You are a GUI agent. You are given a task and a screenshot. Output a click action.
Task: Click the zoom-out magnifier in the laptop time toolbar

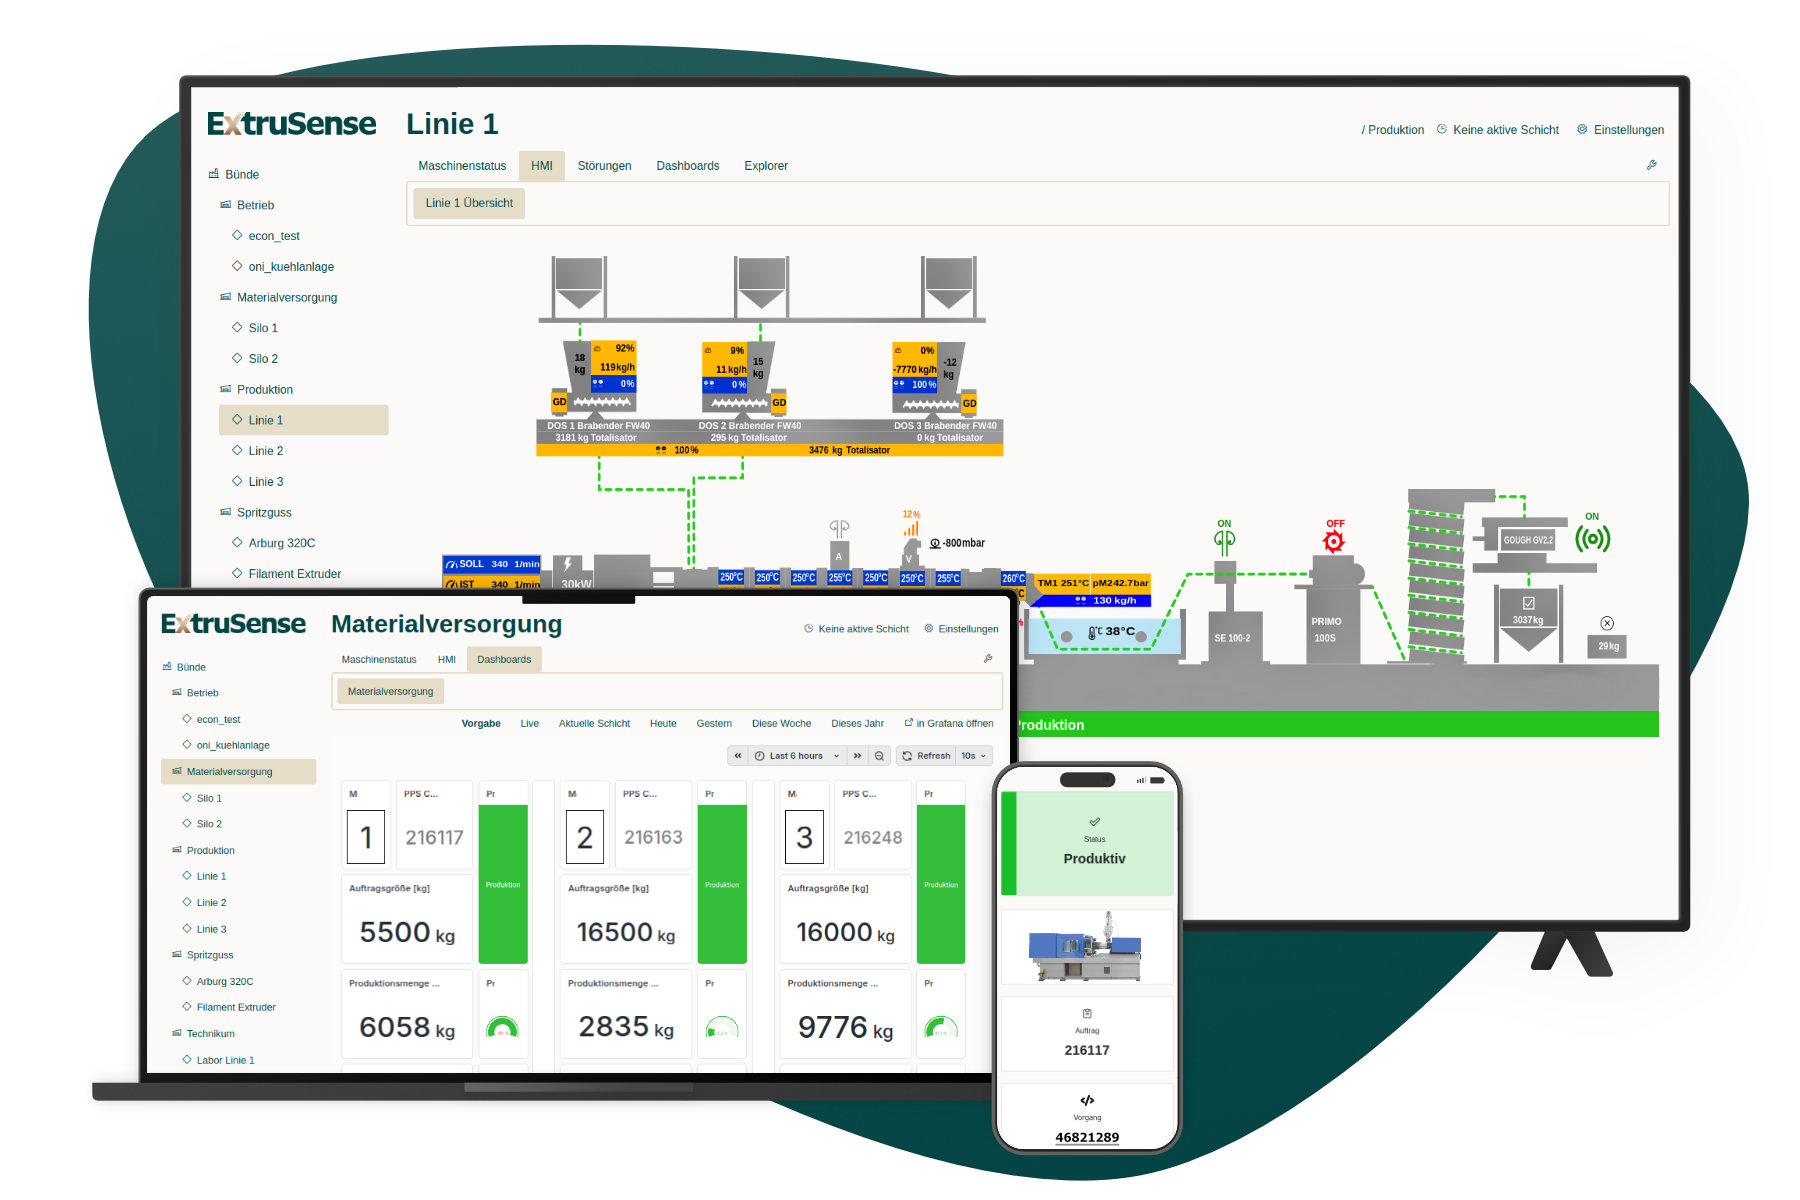coord(879,756)
